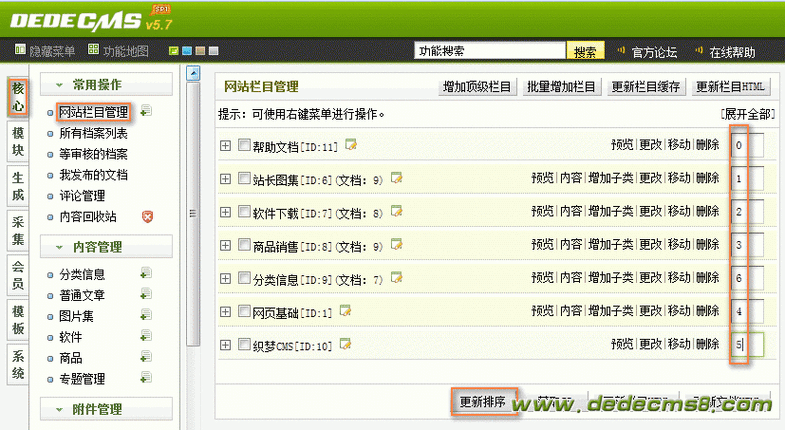Viewport: 785px width, 430px height.
Task: Tick the checkbox for 软件下载
Action: 244,211
